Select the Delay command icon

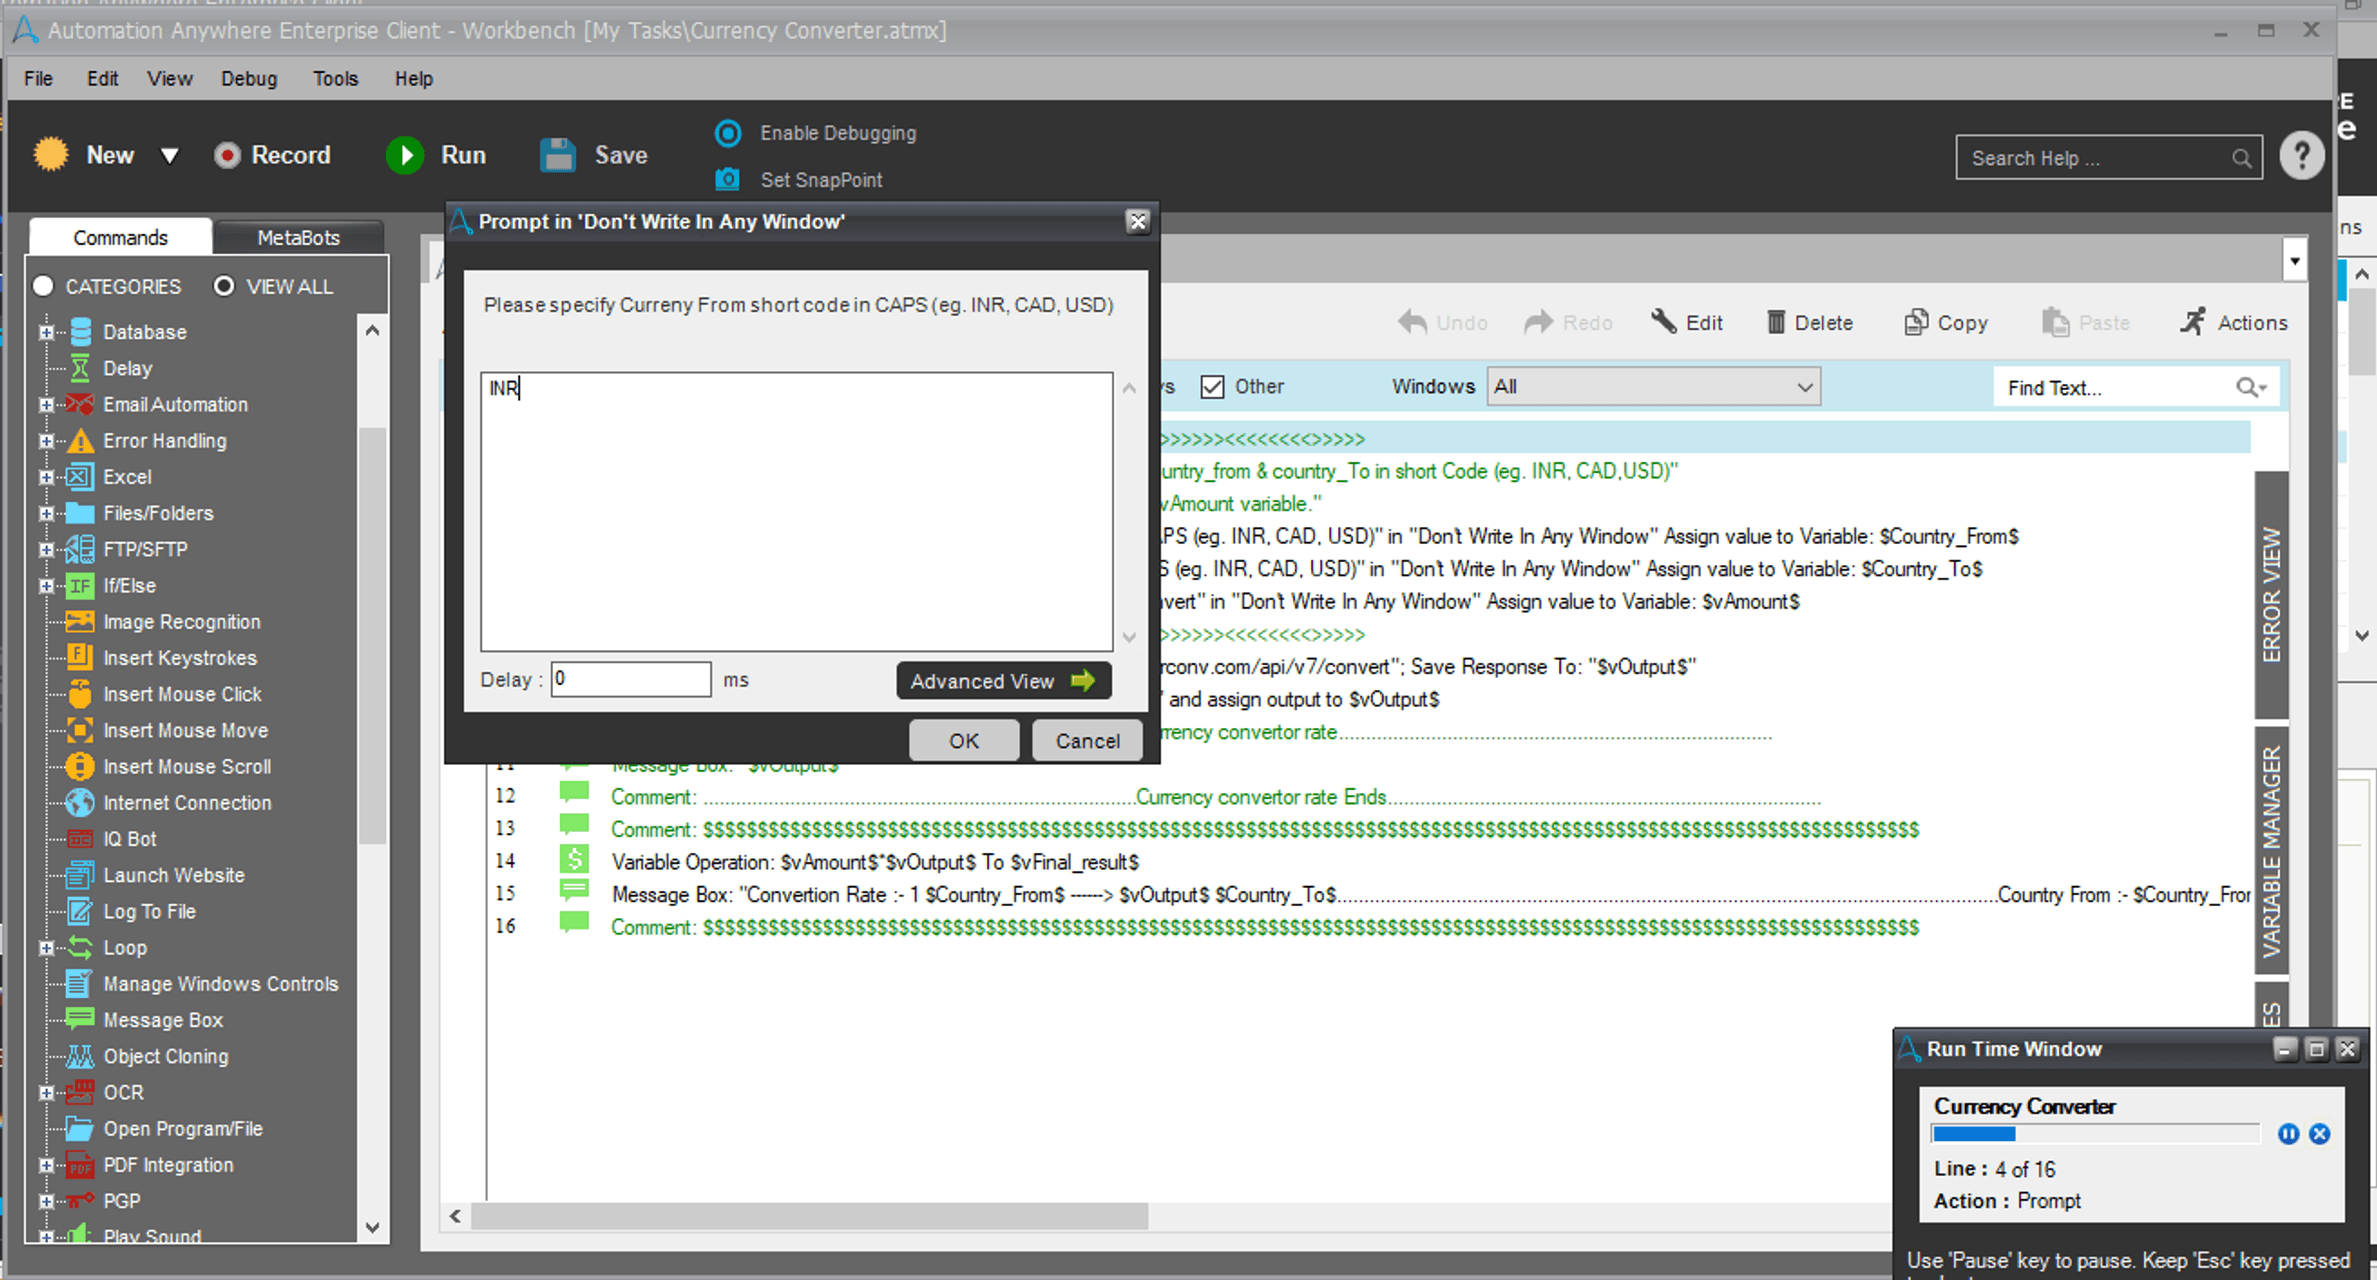(x=80, y=368)
